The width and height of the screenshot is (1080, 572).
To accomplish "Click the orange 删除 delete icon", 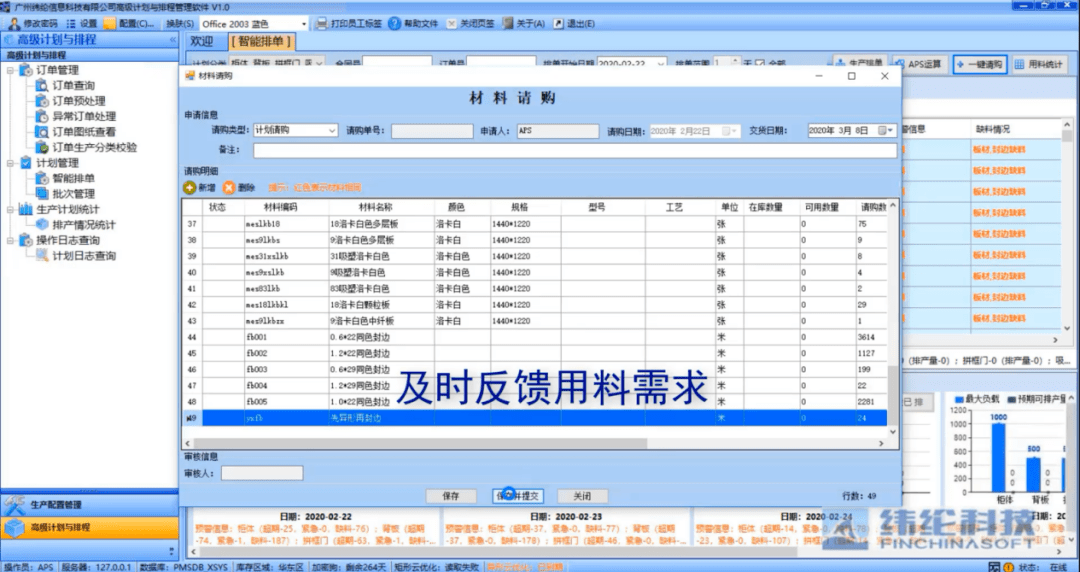I will 229,187.
